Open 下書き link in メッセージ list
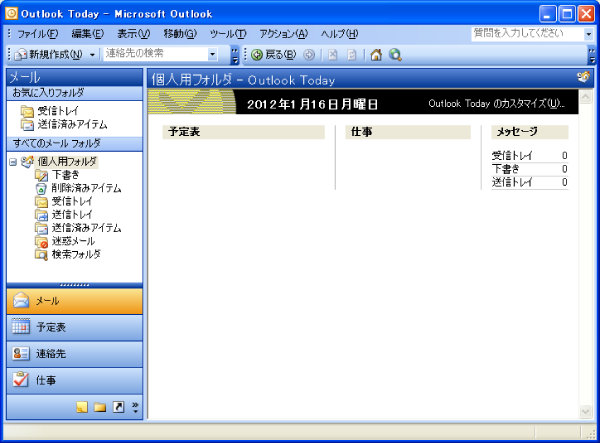This screenshot has height=443, width=600. (505, 169)
